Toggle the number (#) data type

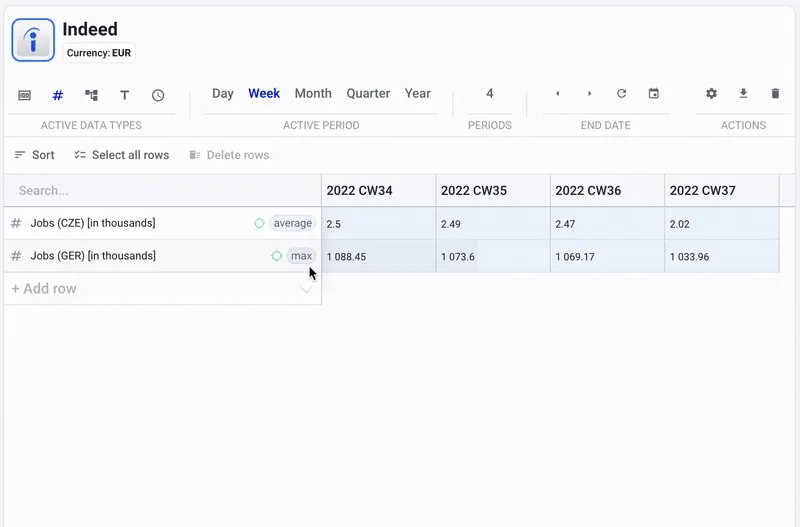58,95
